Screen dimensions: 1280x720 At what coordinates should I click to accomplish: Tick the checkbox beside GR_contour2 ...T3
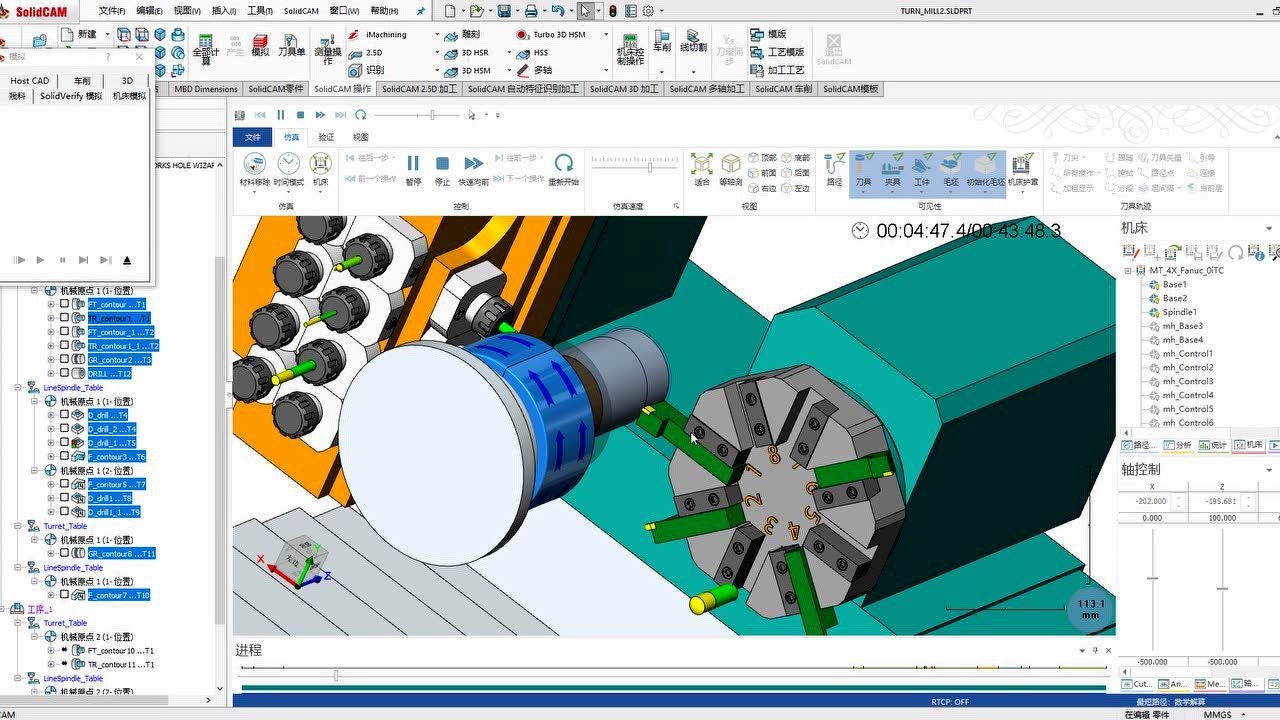(x=65, y=360)
